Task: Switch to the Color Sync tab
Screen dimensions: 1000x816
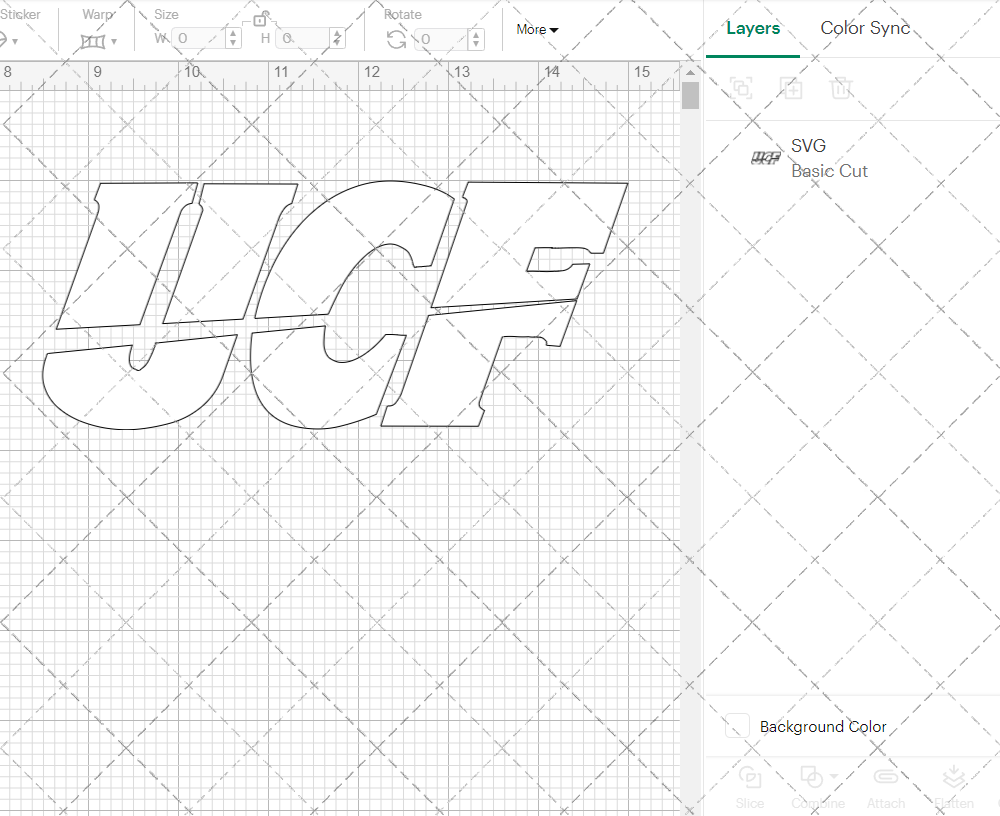Action: (x=864, y=28)
